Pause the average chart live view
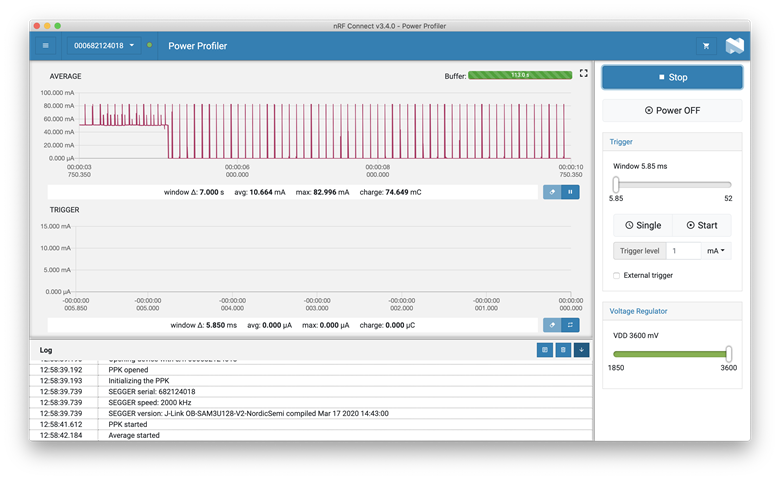779x479 pixels. [570, 192]
